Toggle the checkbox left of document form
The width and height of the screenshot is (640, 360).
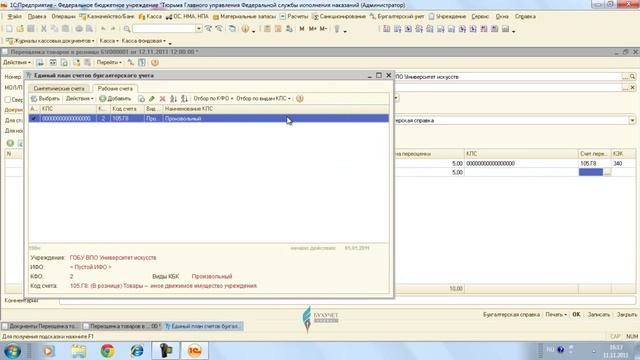[8, 100]
